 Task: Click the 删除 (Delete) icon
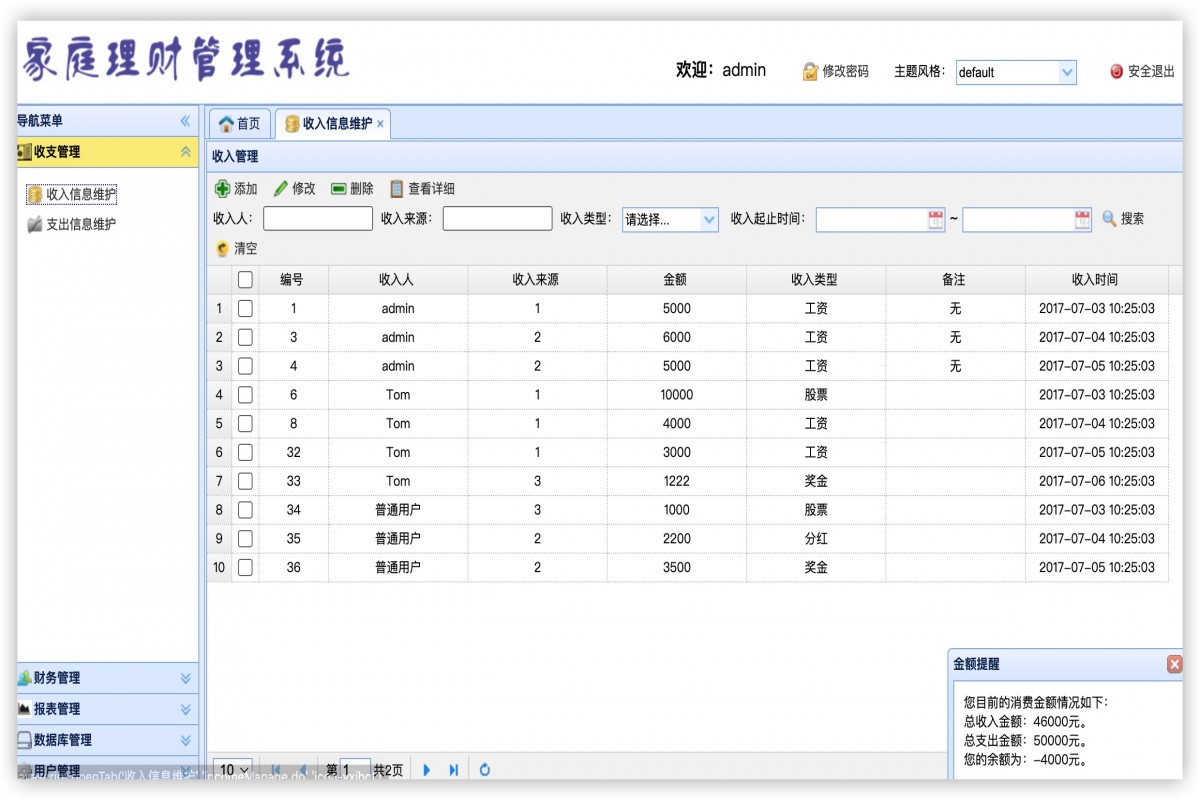click(337, 189)
